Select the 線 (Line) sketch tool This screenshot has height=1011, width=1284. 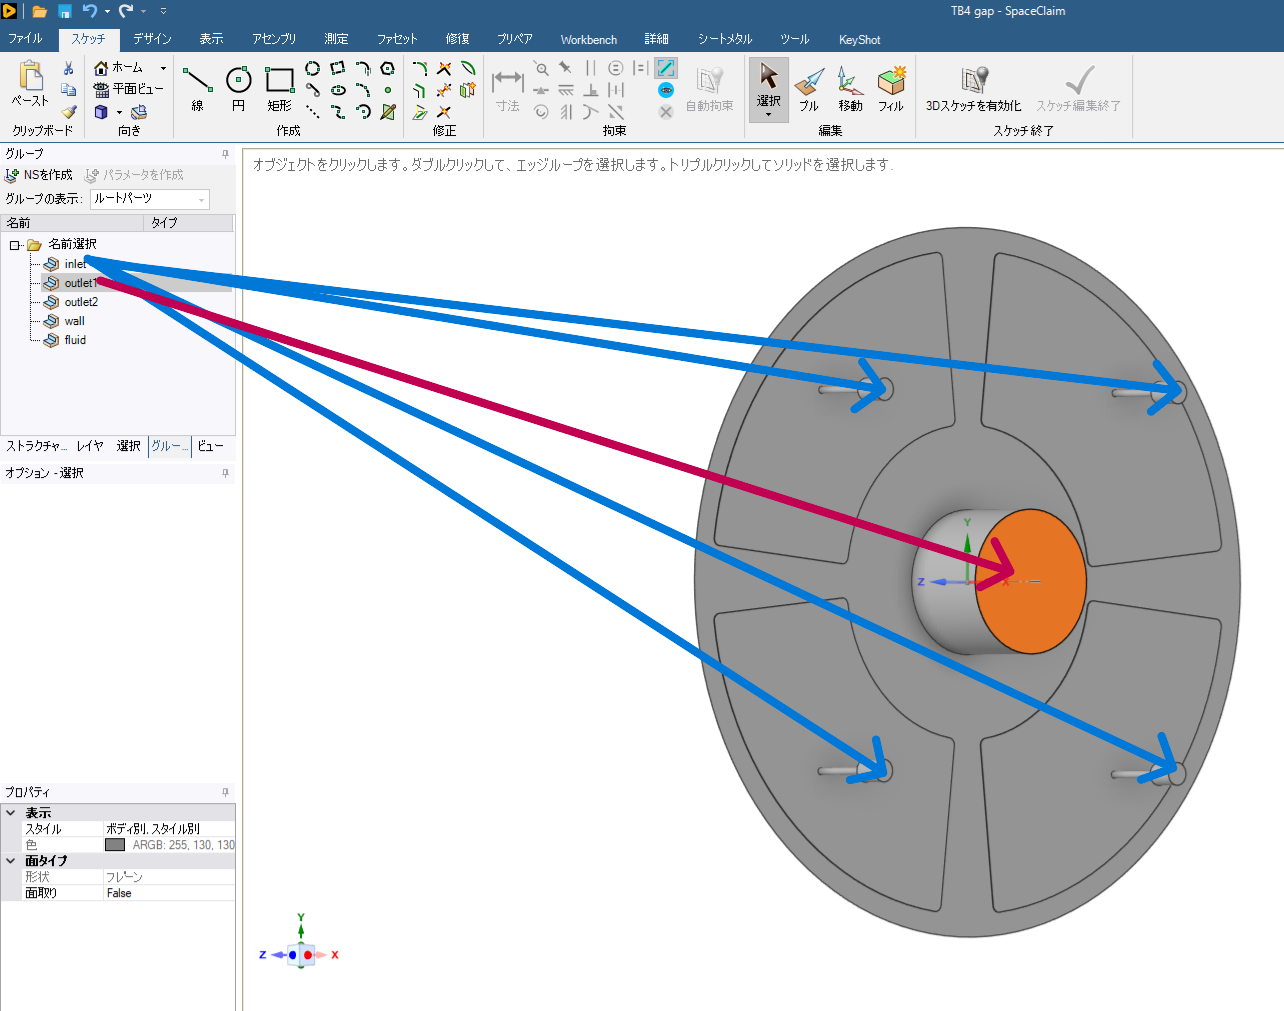(x=197, y=86)
